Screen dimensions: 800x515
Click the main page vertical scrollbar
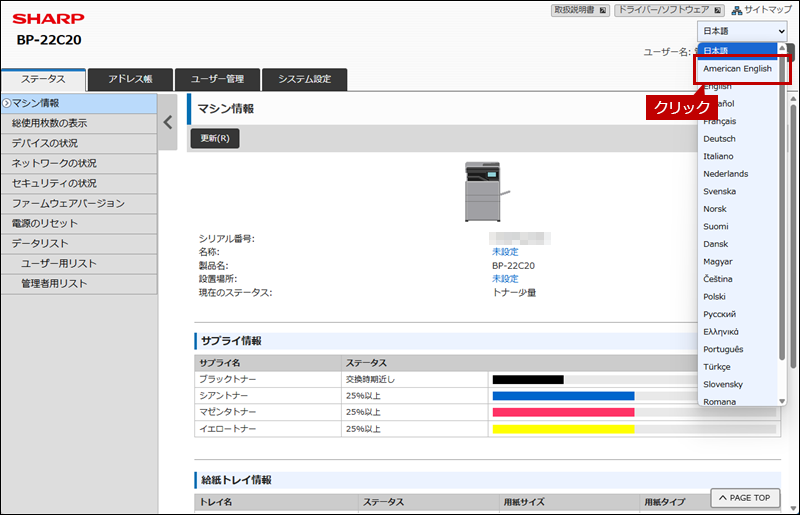pyautogui.click(x=793, y=236)
